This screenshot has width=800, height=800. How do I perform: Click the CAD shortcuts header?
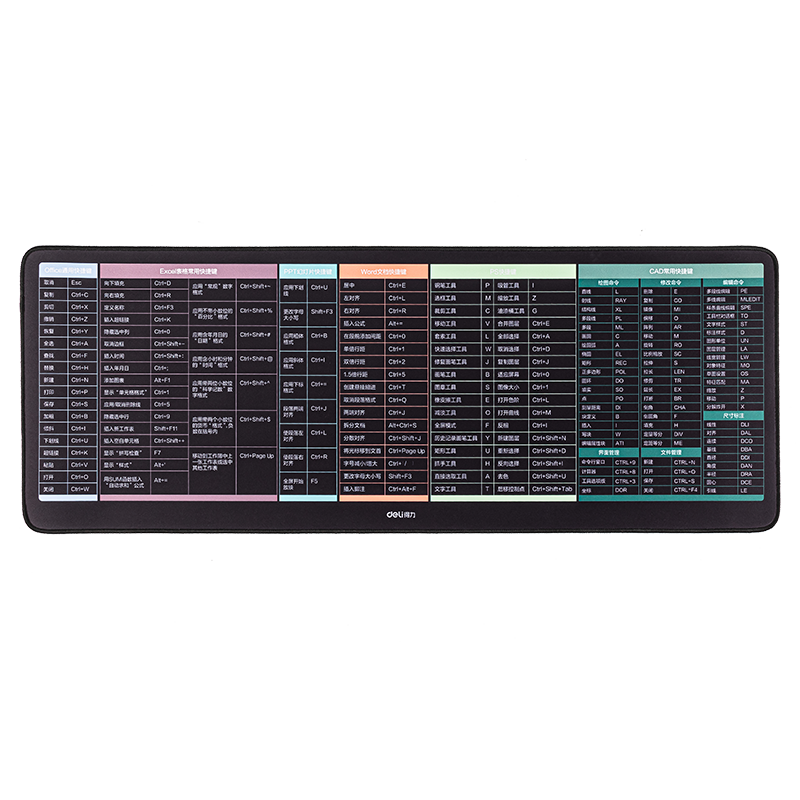point(671,271)
